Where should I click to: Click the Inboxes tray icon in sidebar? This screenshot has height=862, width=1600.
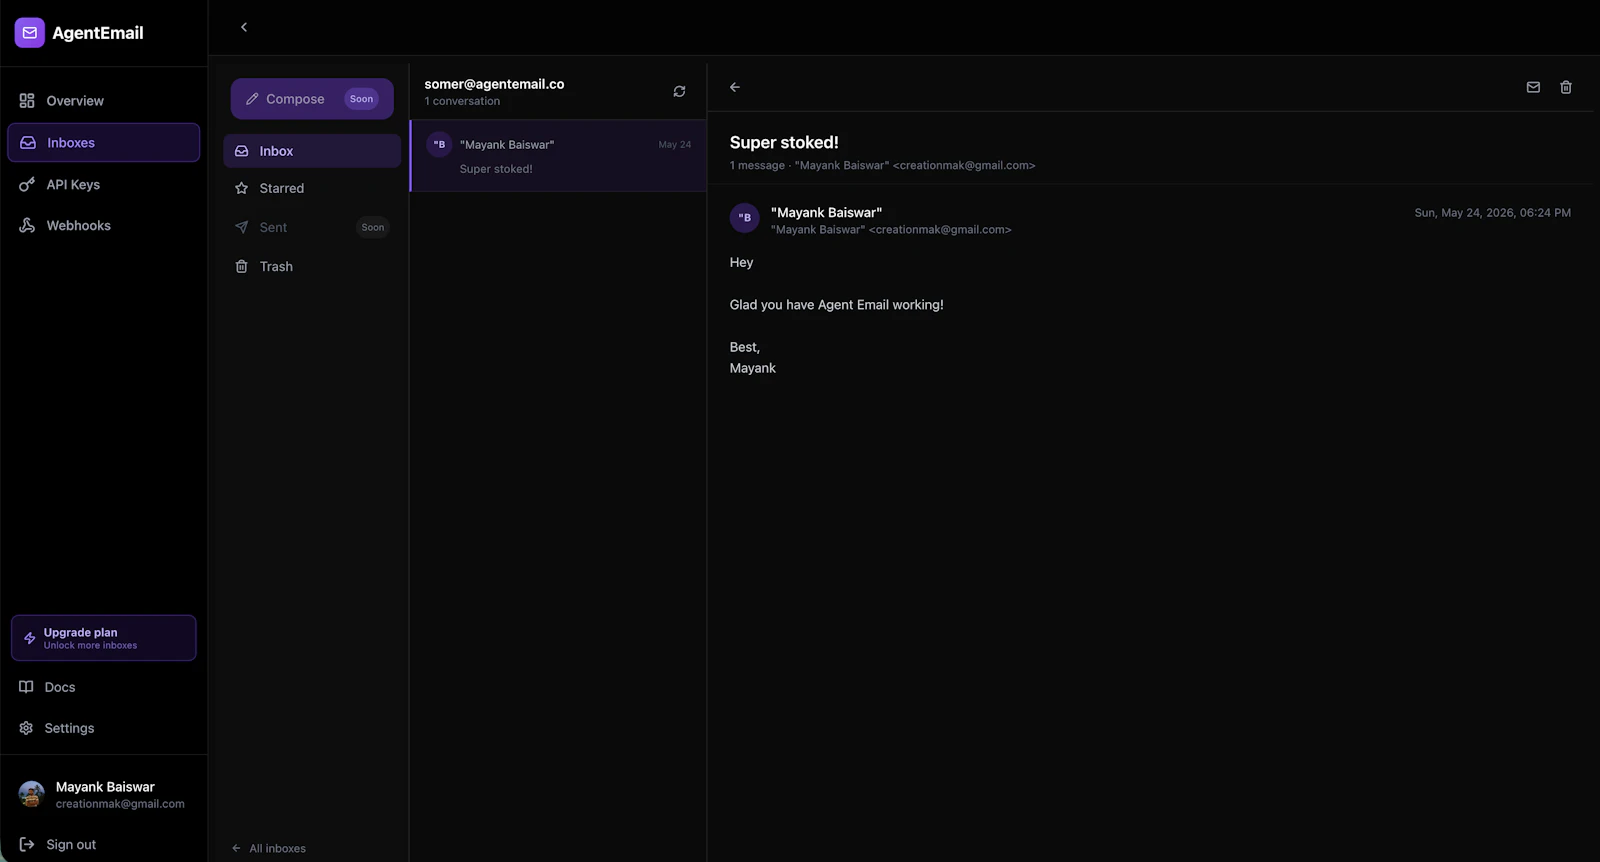pyautogui.click(x=28, y=143)
